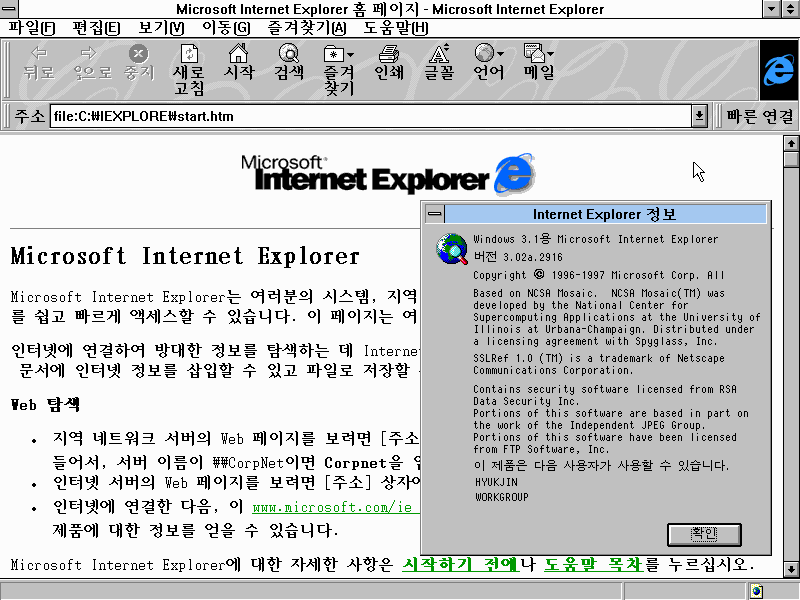Click Internet Explorer logo banner on the page
Viewport: 800px width, 600px height.
(388, 174)
